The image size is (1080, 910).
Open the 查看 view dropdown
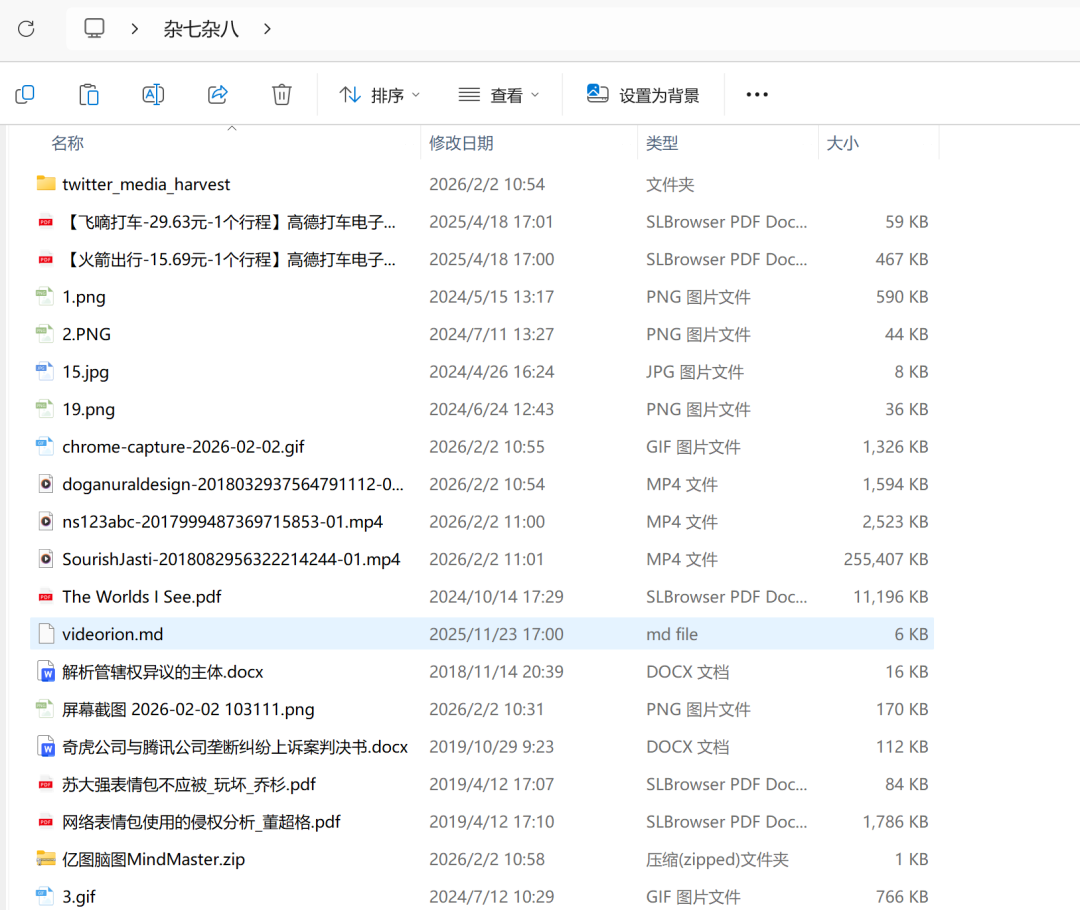[x=499, y=95]
